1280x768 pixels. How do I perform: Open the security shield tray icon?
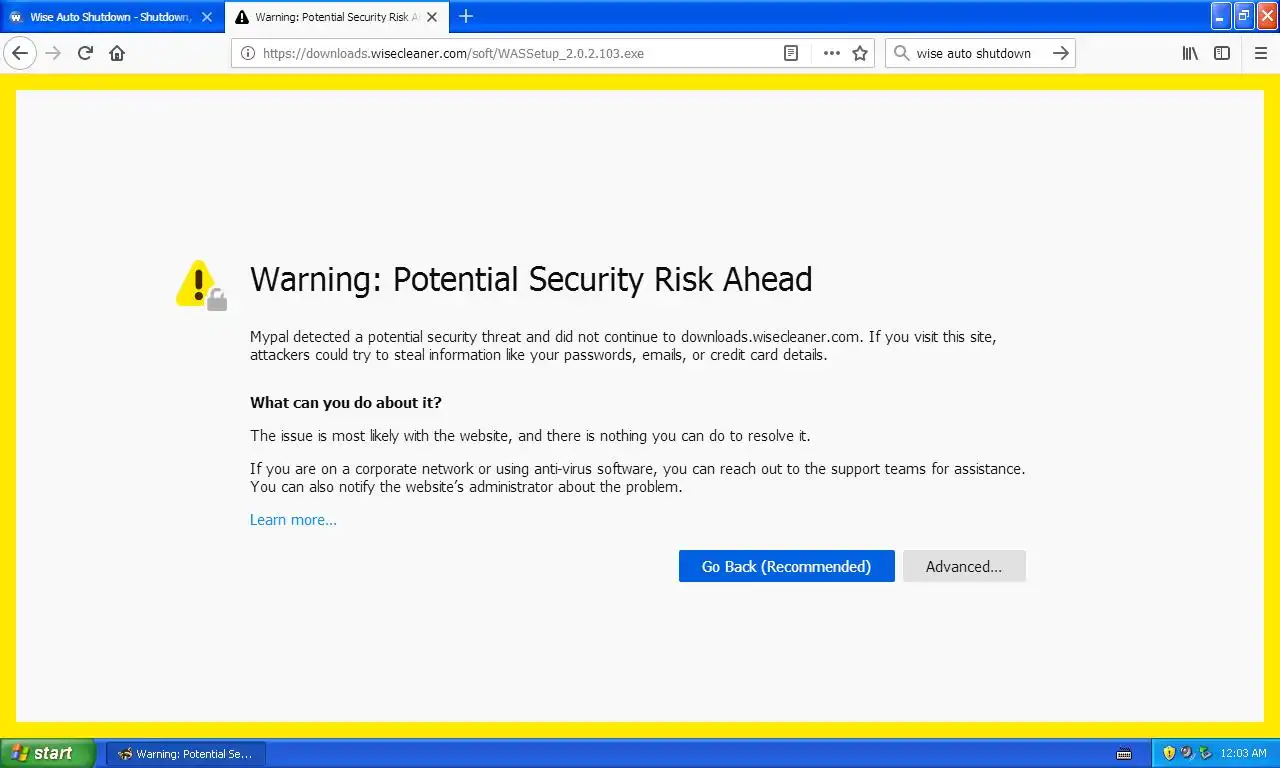(x=1169, y=753)
